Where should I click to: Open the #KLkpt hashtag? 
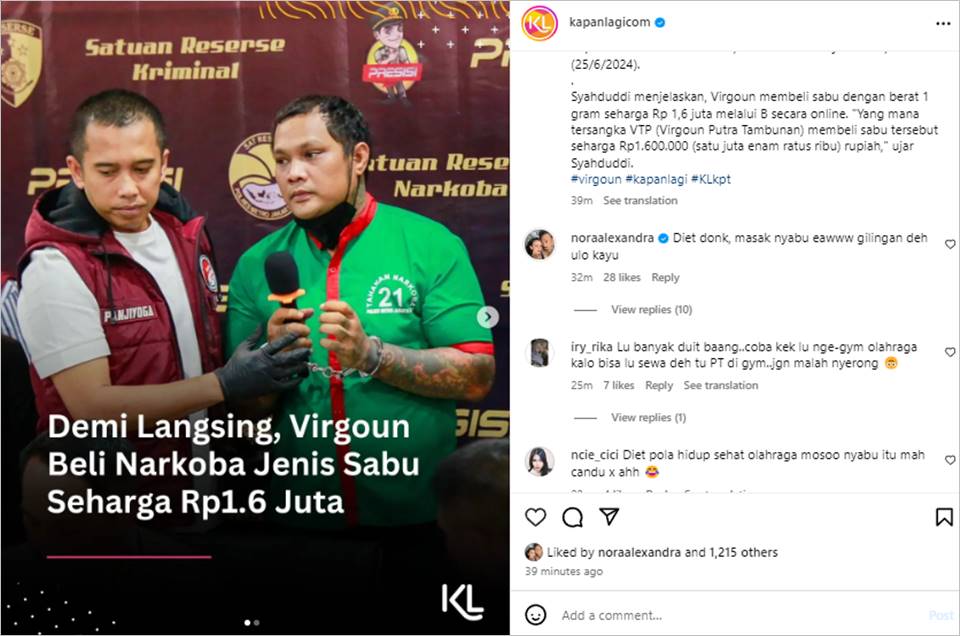point(711,179)
